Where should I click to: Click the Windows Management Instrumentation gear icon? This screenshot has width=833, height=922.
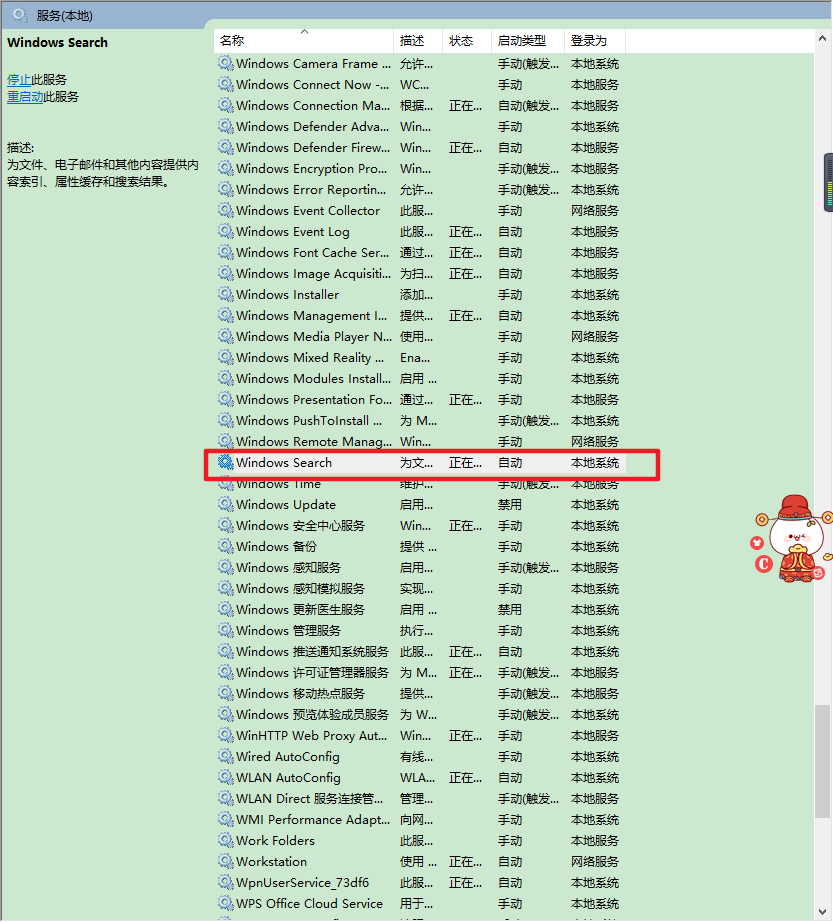point(225,315)
